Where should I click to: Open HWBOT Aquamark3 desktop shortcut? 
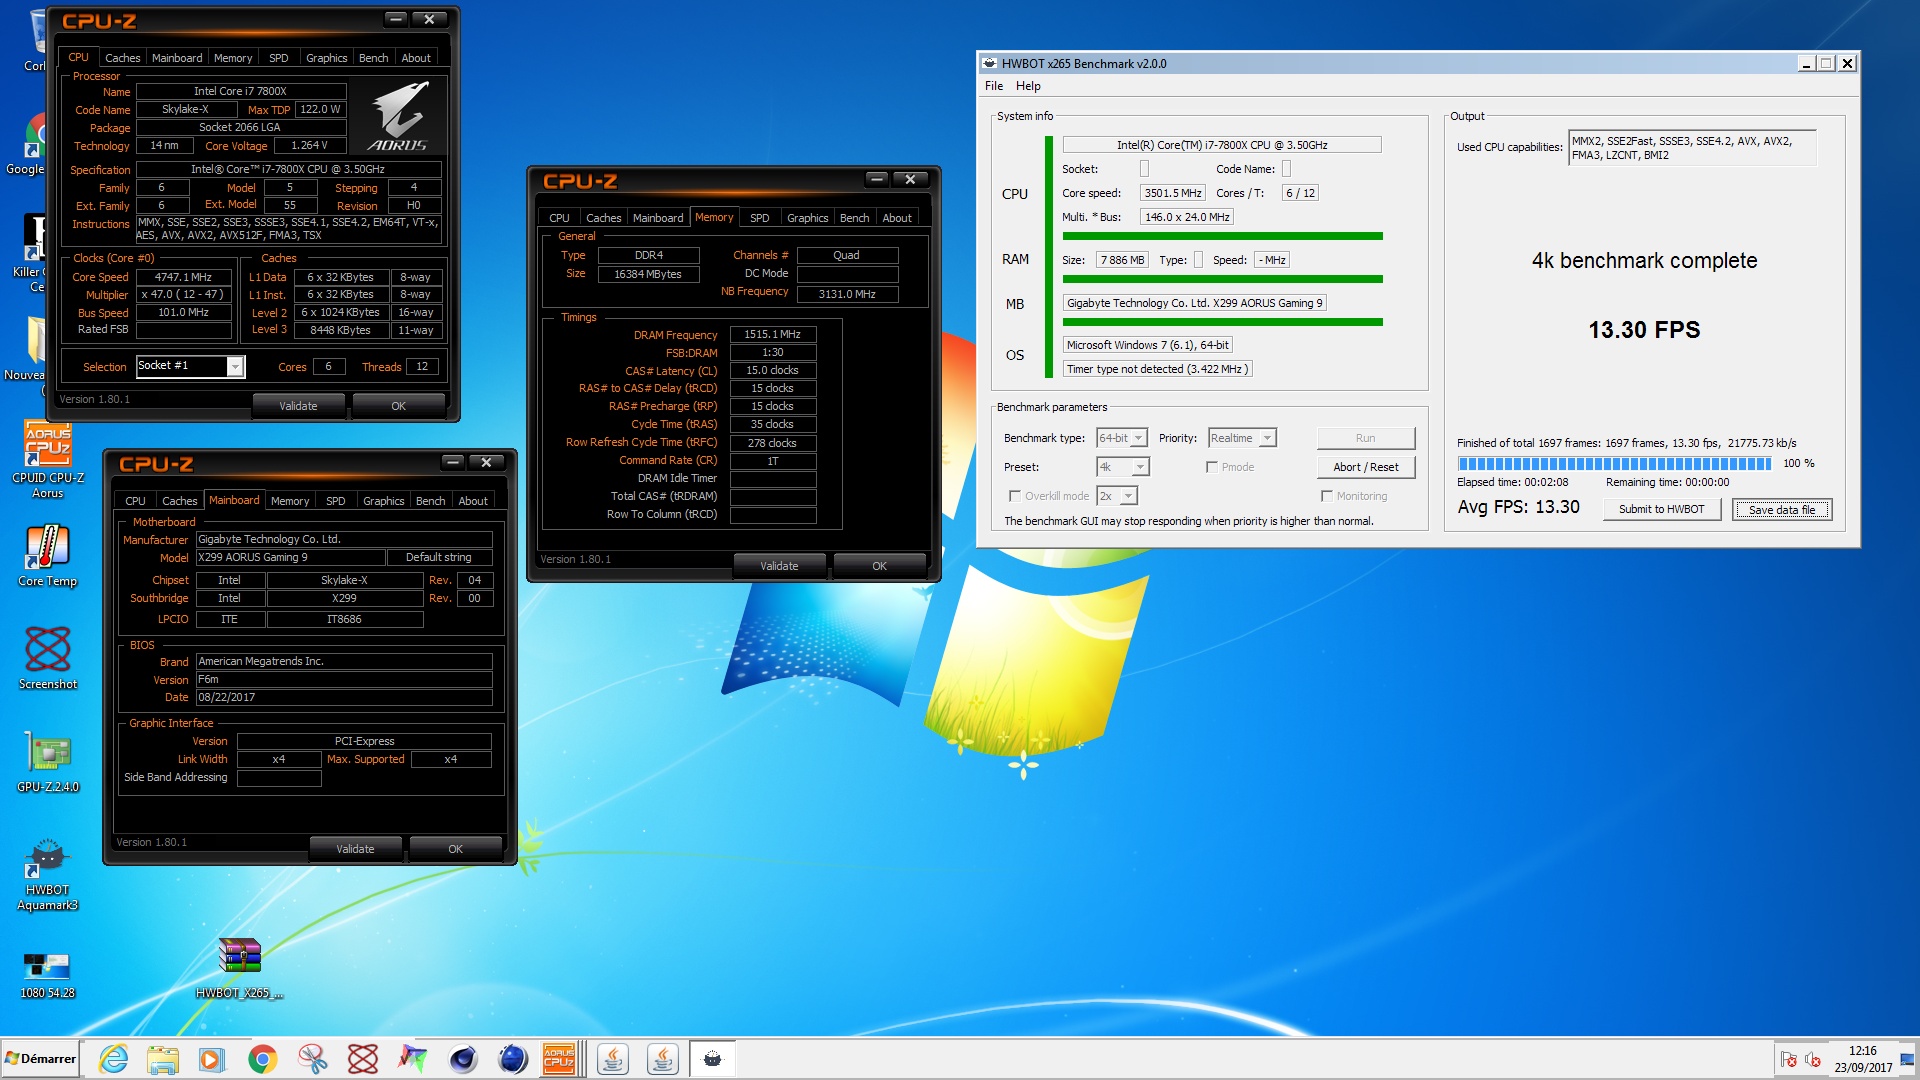47,874
